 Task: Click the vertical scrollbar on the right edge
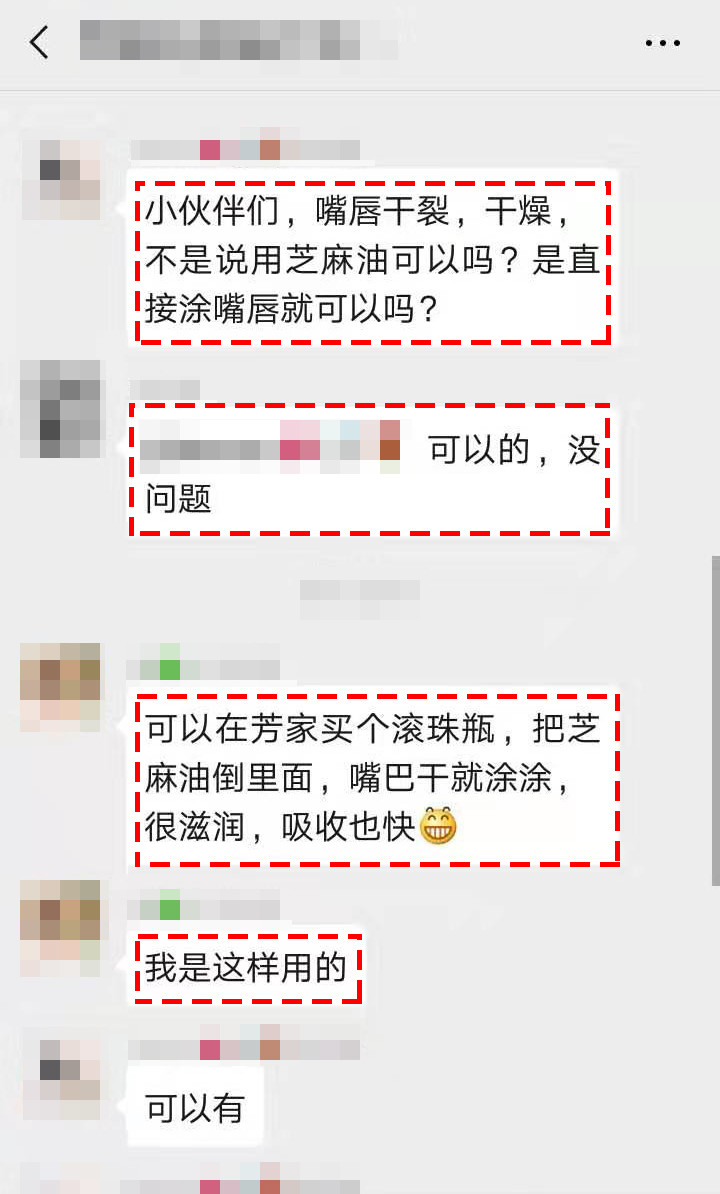coord(715,720)
